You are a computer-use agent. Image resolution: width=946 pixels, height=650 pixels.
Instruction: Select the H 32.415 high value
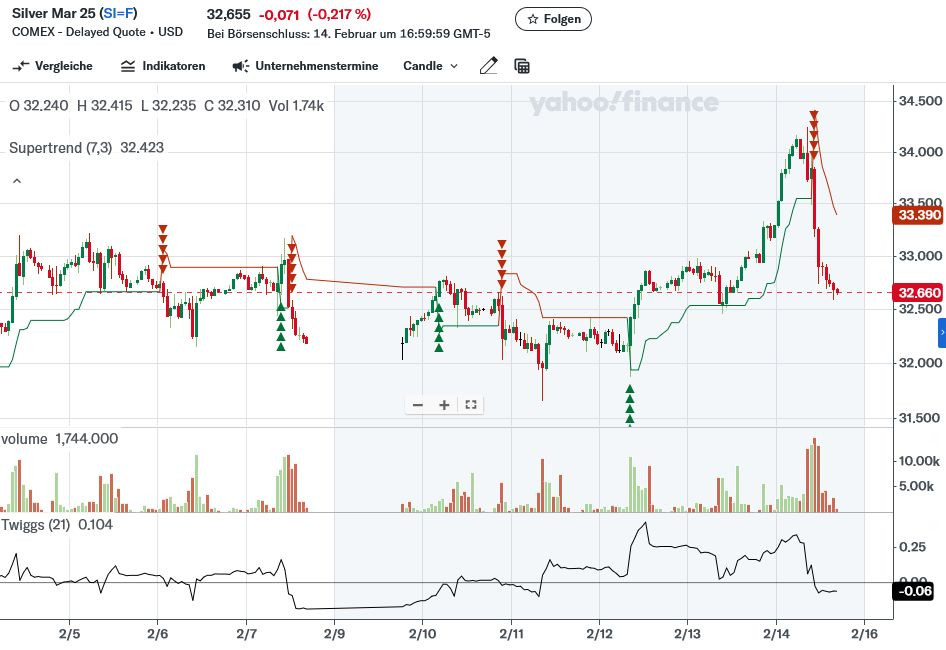(104, 106)
